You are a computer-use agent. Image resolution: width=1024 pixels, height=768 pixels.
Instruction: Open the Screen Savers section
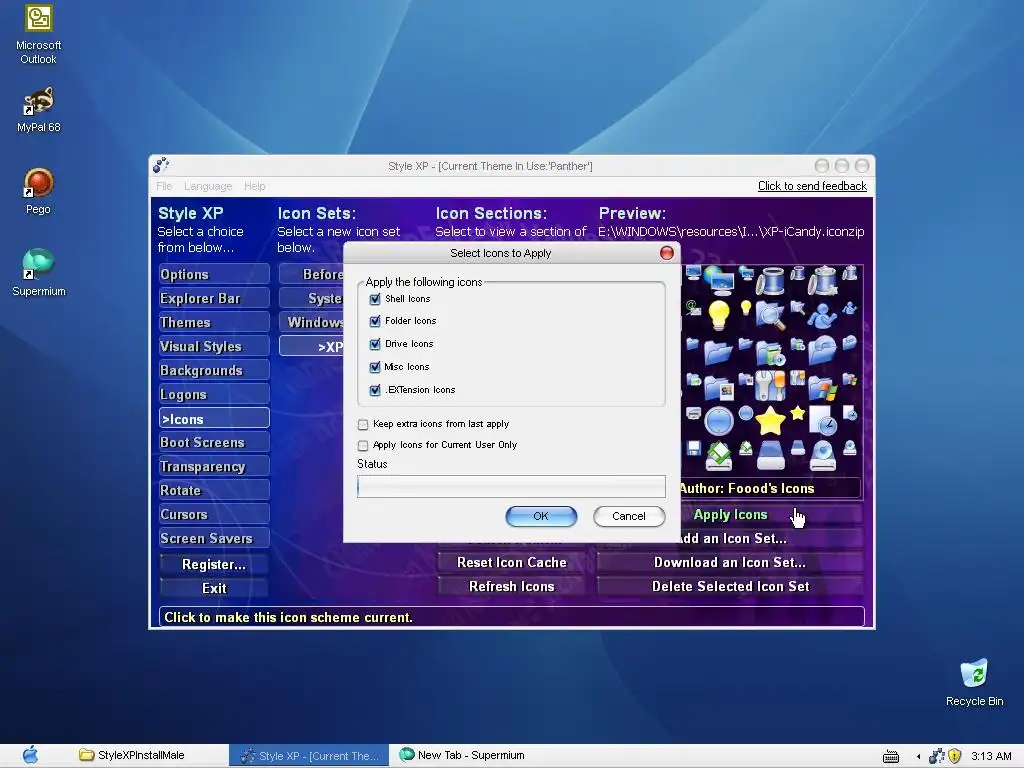click(x=214, y=538)
